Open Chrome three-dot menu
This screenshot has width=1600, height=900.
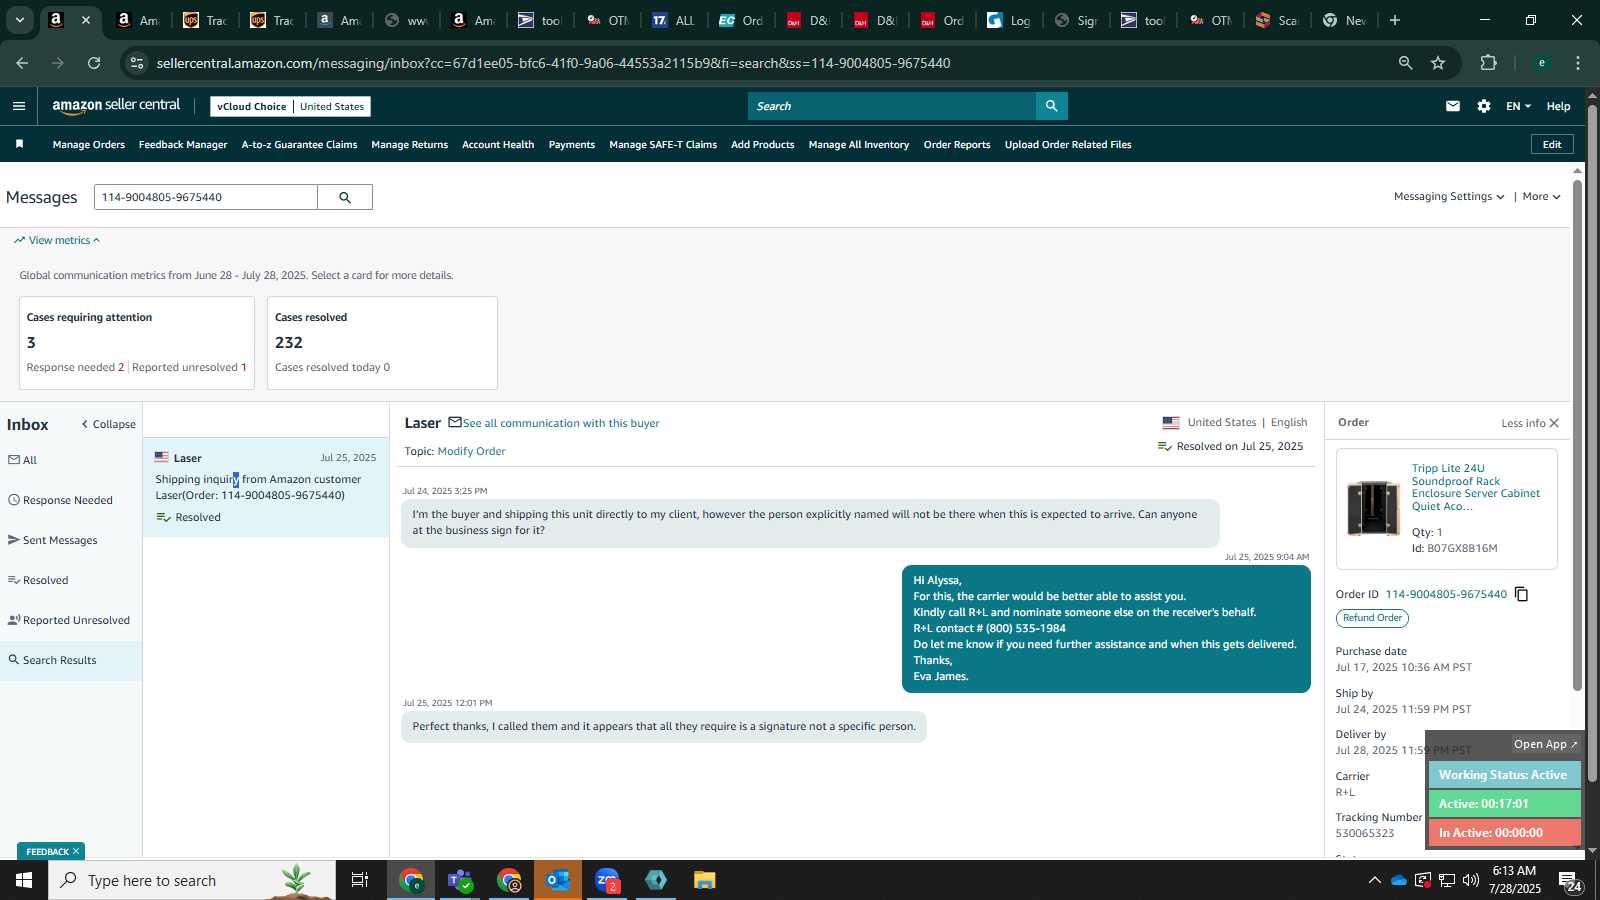point(1578,63)
